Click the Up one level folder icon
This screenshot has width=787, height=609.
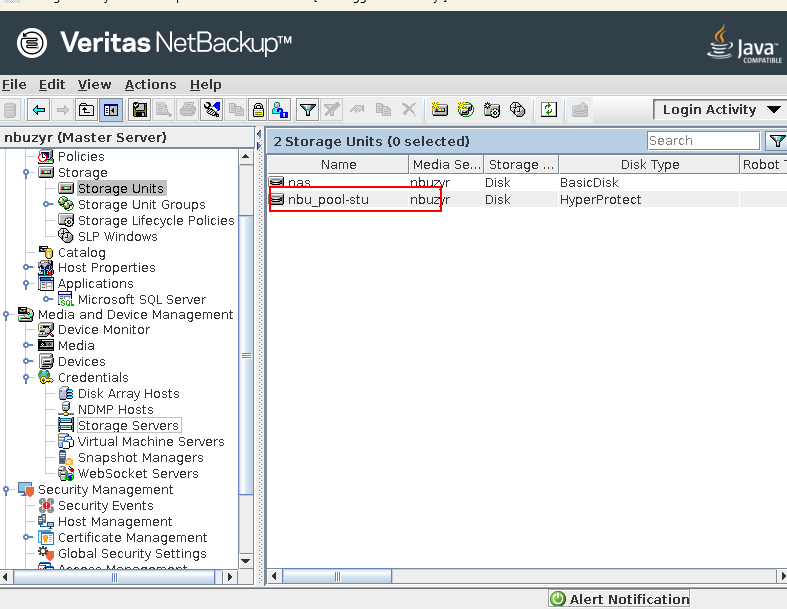pyautogui.click(x=86, y=109)
